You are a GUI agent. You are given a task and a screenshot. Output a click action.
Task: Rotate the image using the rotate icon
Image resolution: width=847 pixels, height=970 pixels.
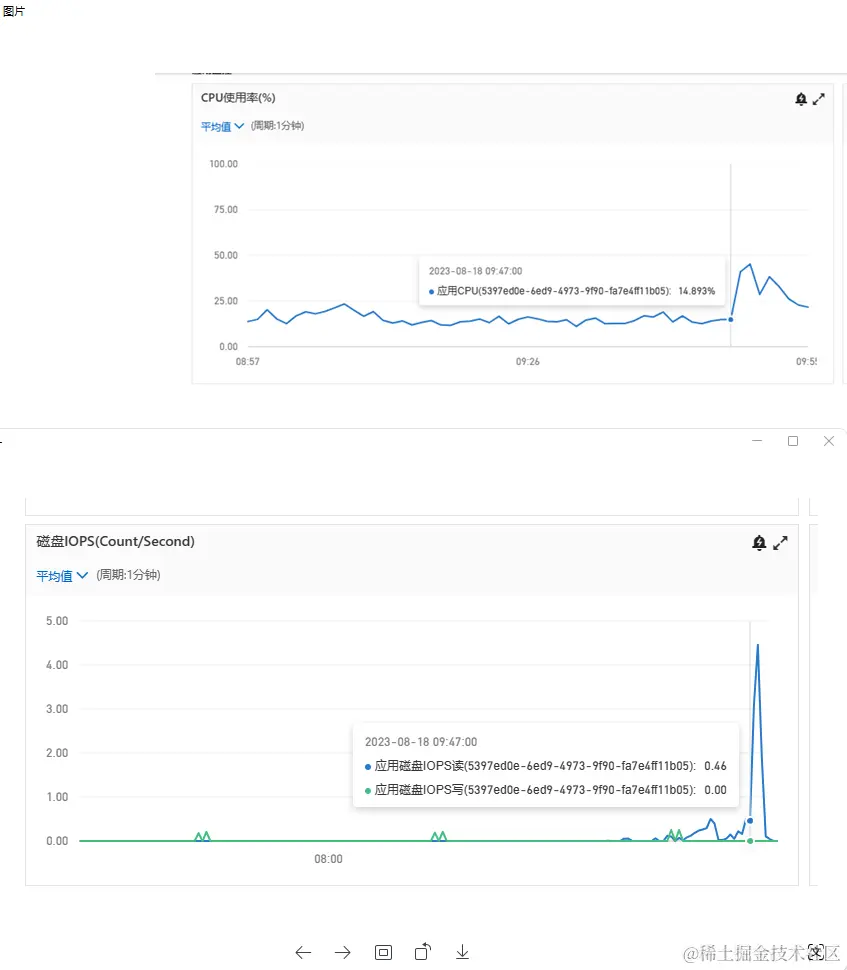[x=423, y=951]
